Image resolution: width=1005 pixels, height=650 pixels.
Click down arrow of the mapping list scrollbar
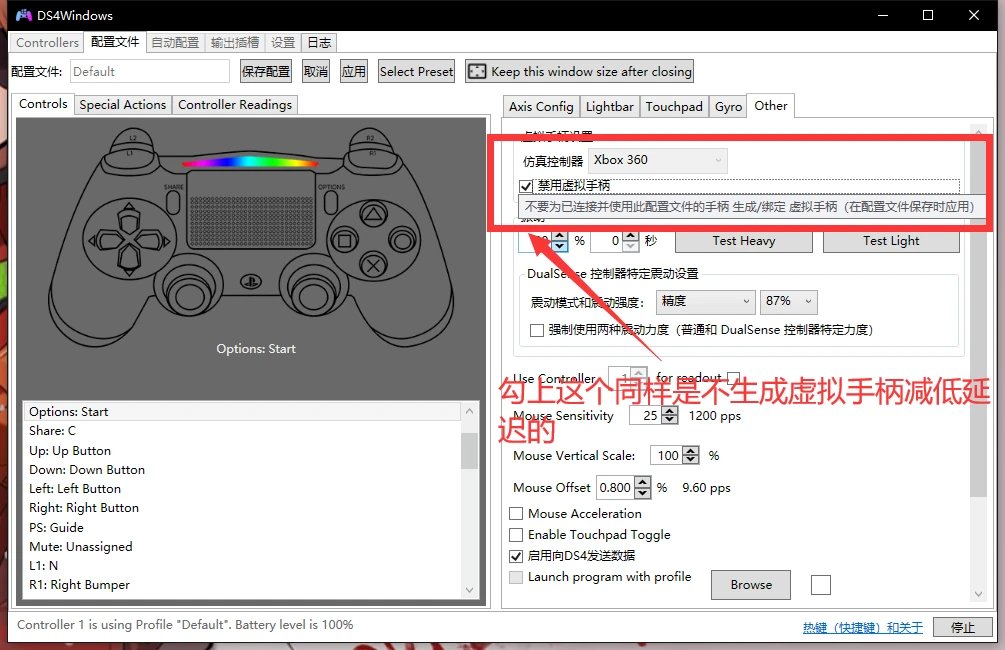coord(469,590)
